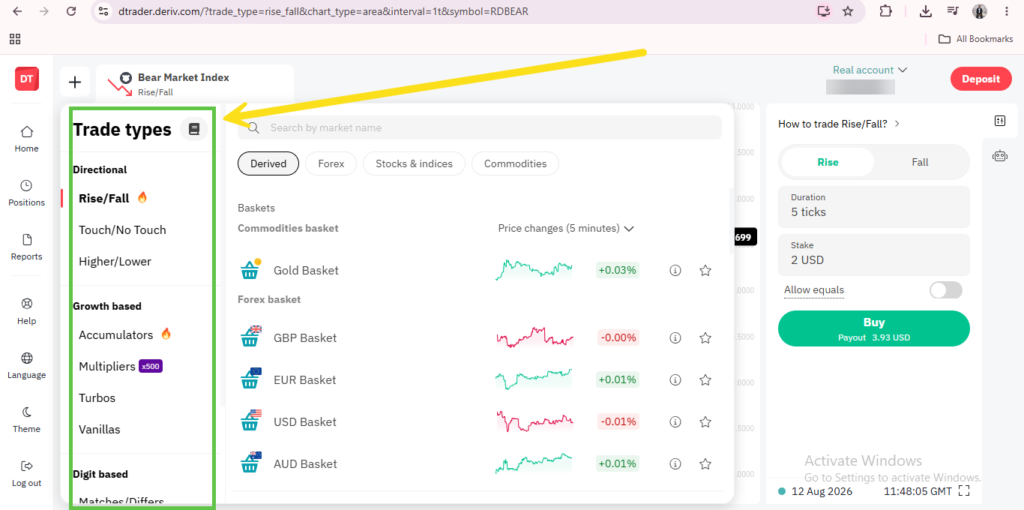
Task: Bookmark this page with the star
Action: pyautogui.click(x=848, y=11)
